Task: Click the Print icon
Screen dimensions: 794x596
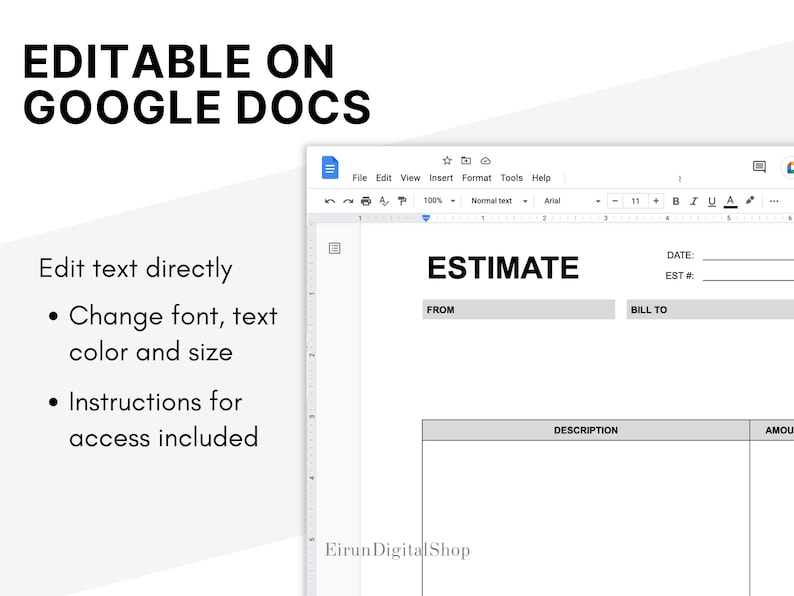Action: click(366, 201)
